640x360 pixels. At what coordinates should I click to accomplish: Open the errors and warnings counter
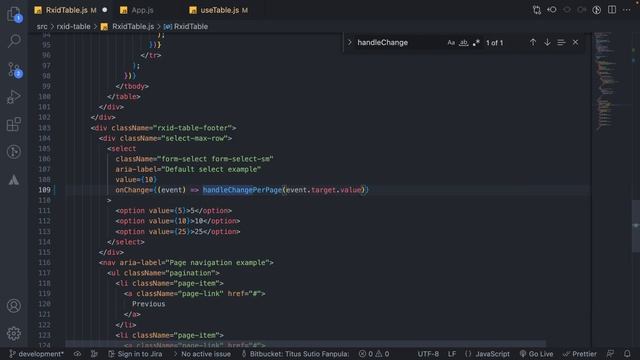(x=374, y=354)
